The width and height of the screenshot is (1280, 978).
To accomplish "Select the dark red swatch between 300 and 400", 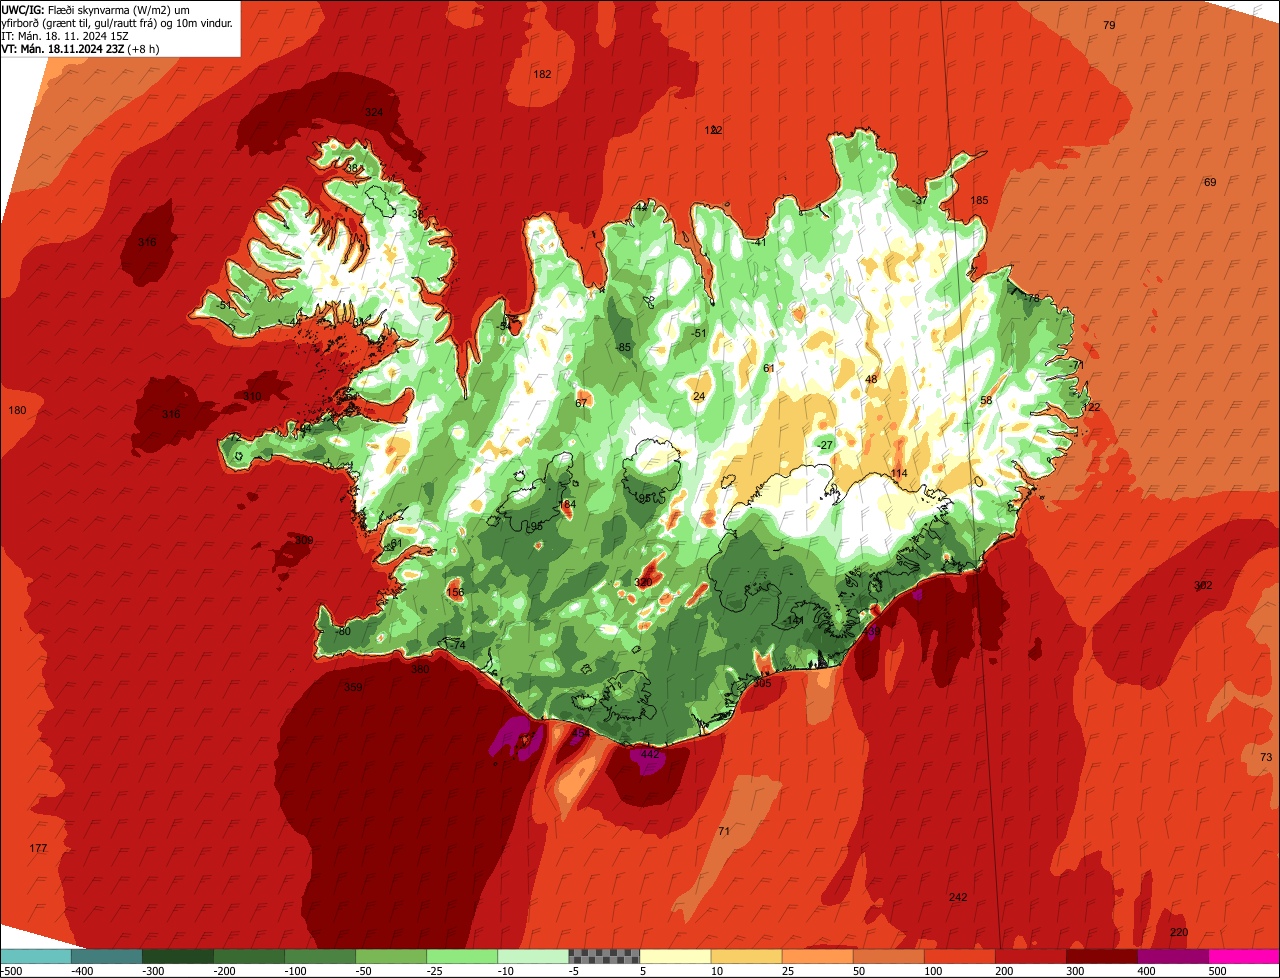I will click(1101, 956).
